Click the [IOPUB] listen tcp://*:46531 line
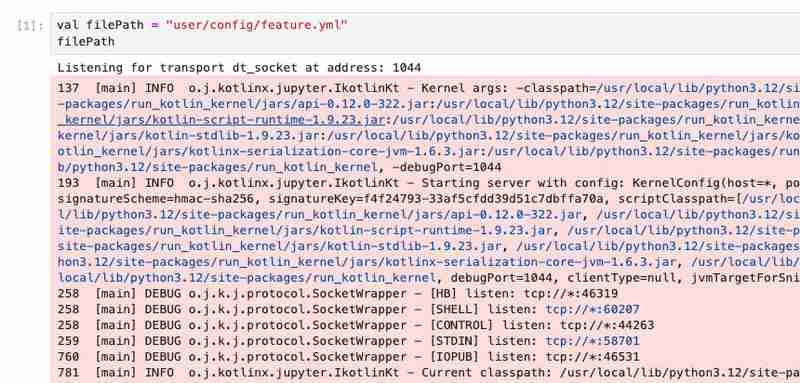The image size is (800, 383). click(348, 357)
